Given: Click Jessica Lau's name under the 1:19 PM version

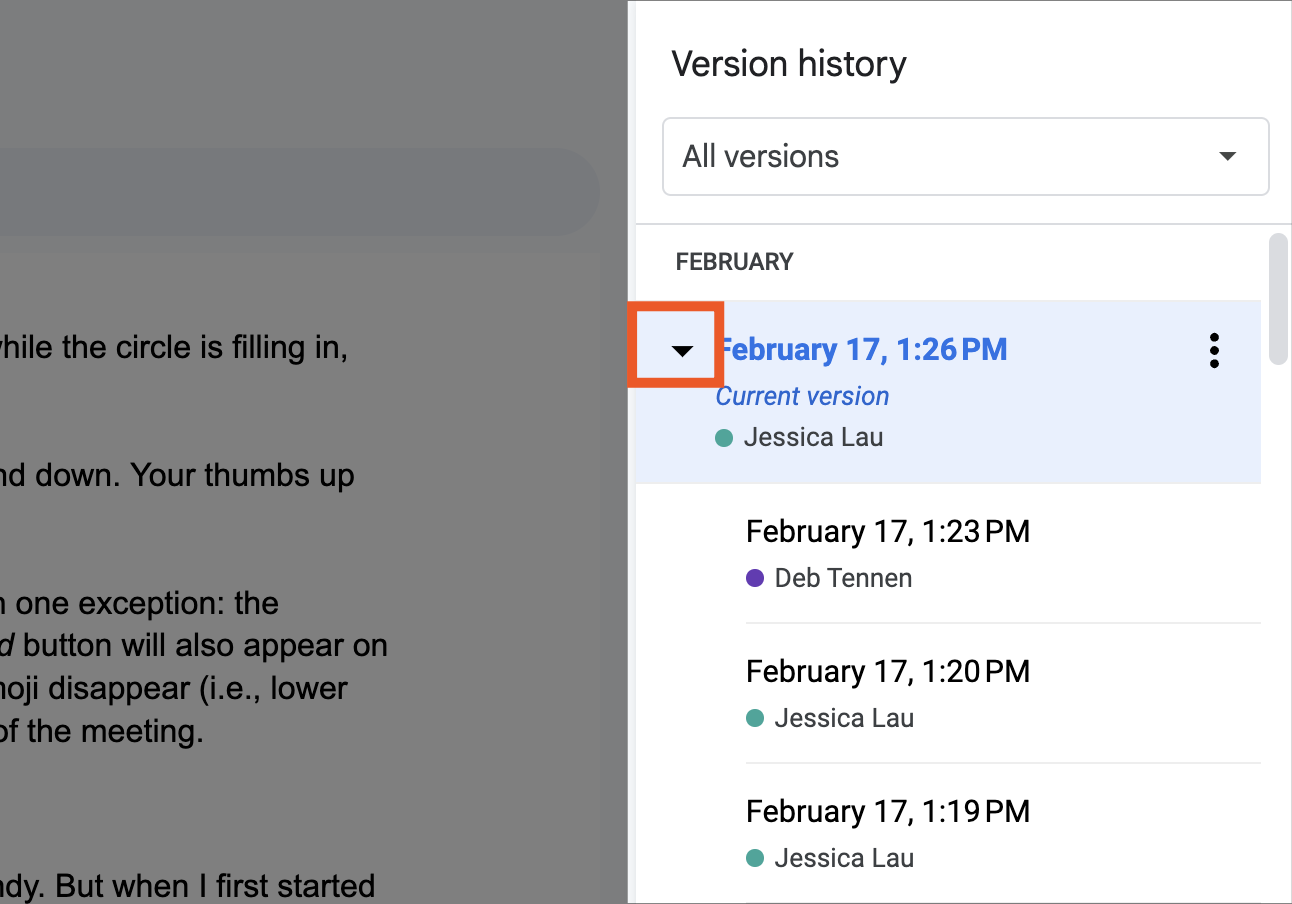Looking at the screenshot, I should click(843, 858).
